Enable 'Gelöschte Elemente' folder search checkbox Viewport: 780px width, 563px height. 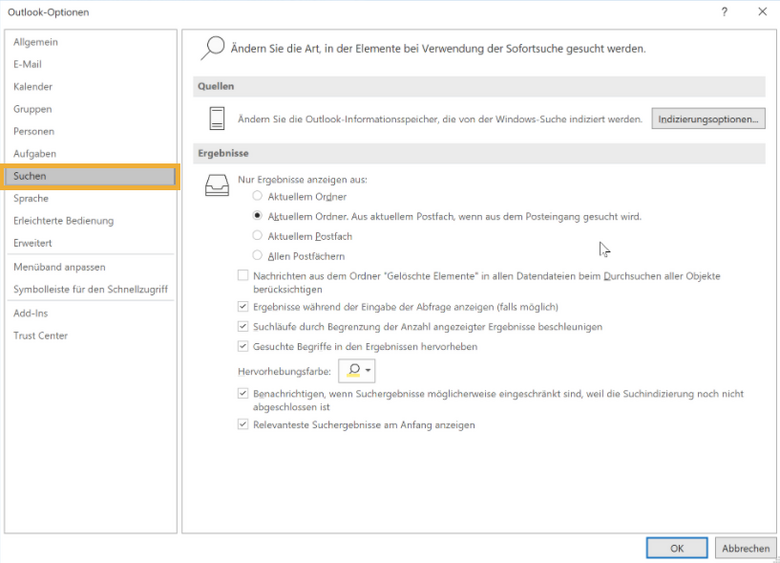tap(243, 276)
